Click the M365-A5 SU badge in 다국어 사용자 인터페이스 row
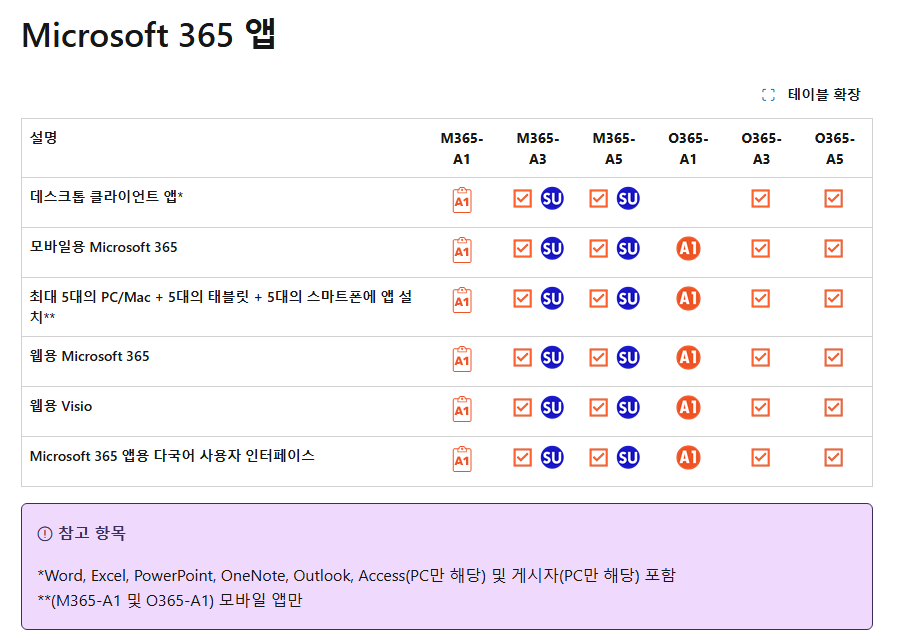 pyautogui.click(x=628, y=457)
